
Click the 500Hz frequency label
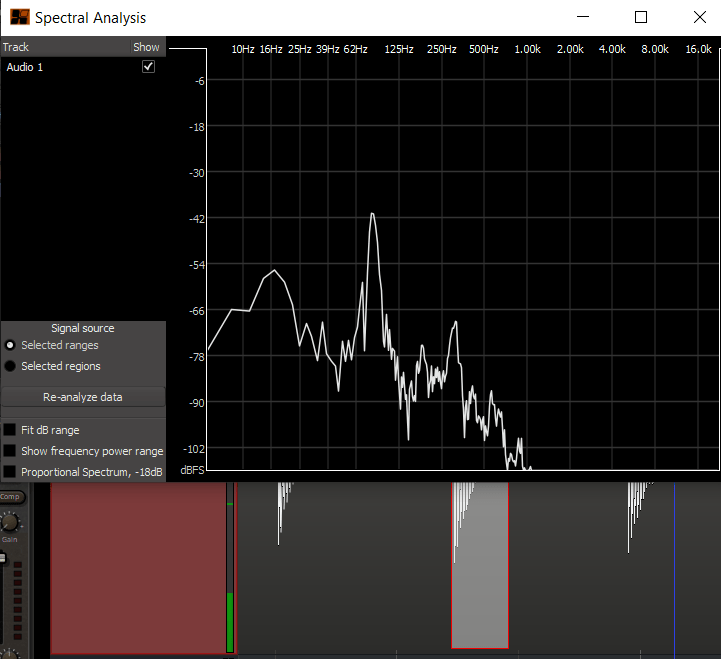point(483,49)
